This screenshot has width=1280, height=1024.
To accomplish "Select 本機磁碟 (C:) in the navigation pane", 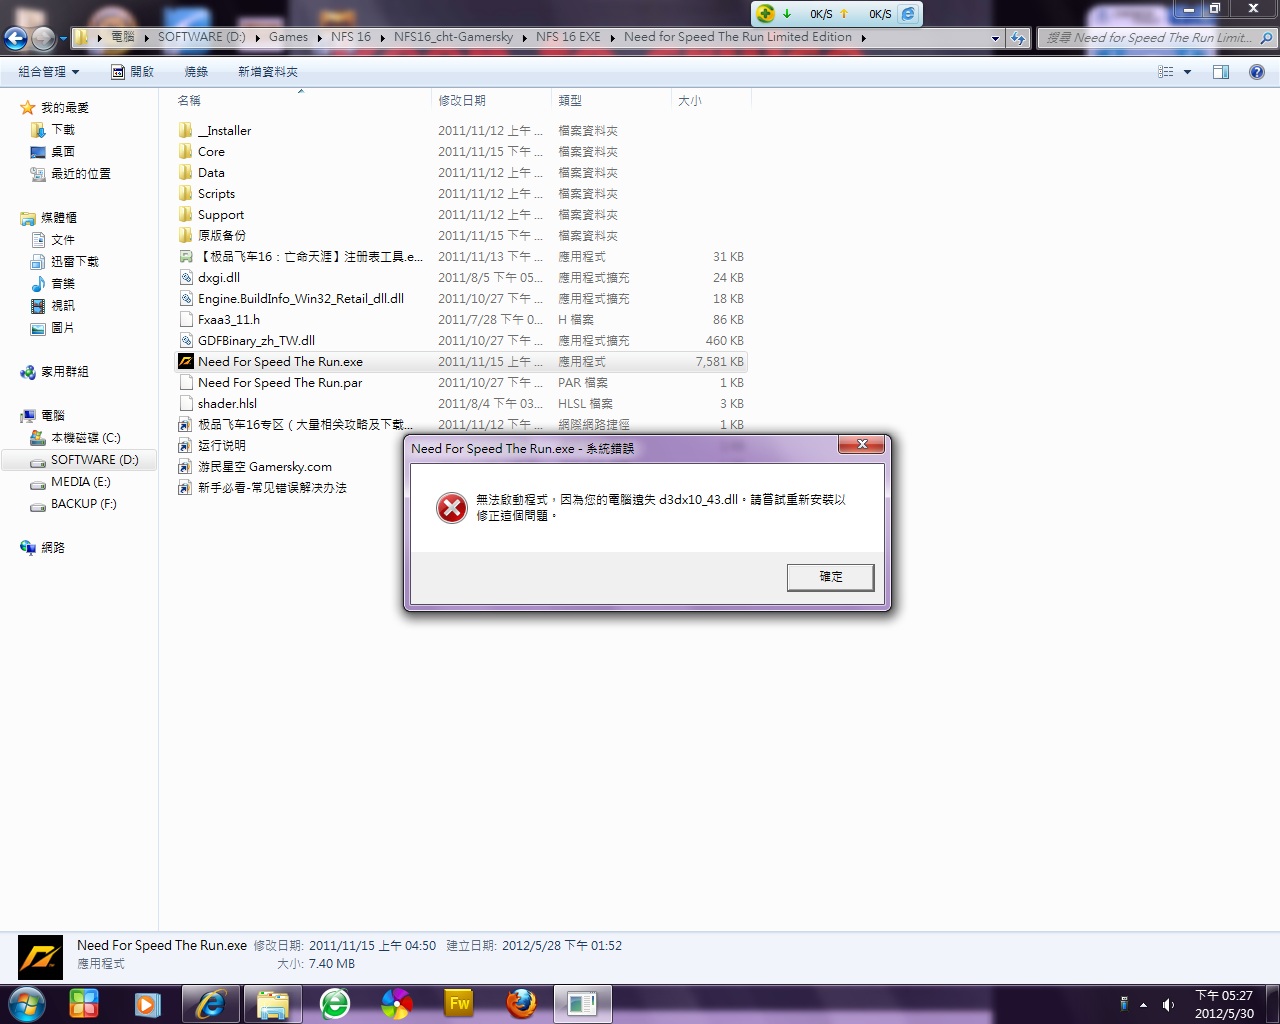I will click(x=86, y=438).
